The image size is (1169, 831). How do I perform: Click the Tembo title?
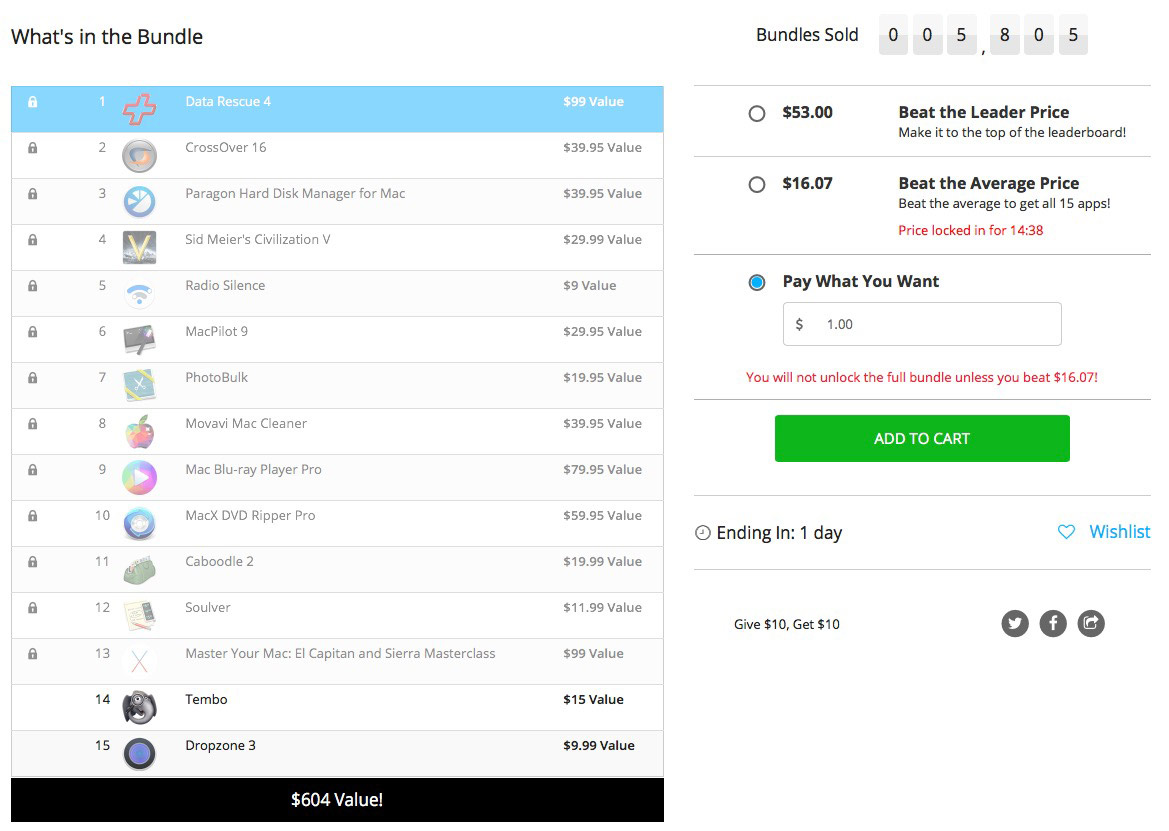[x=207, y=699]
